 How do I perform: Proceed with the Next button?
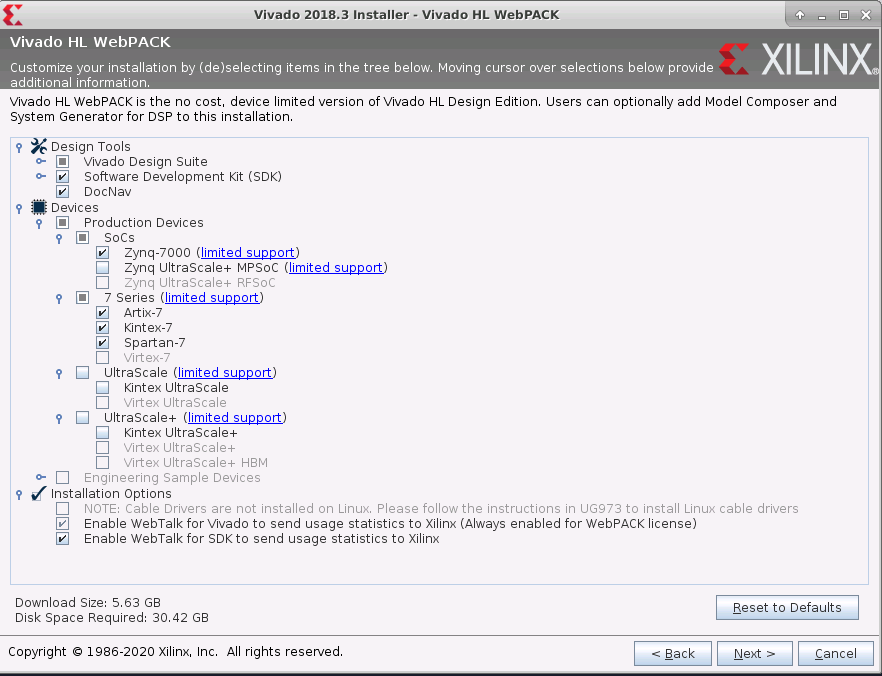click(754, 654)
